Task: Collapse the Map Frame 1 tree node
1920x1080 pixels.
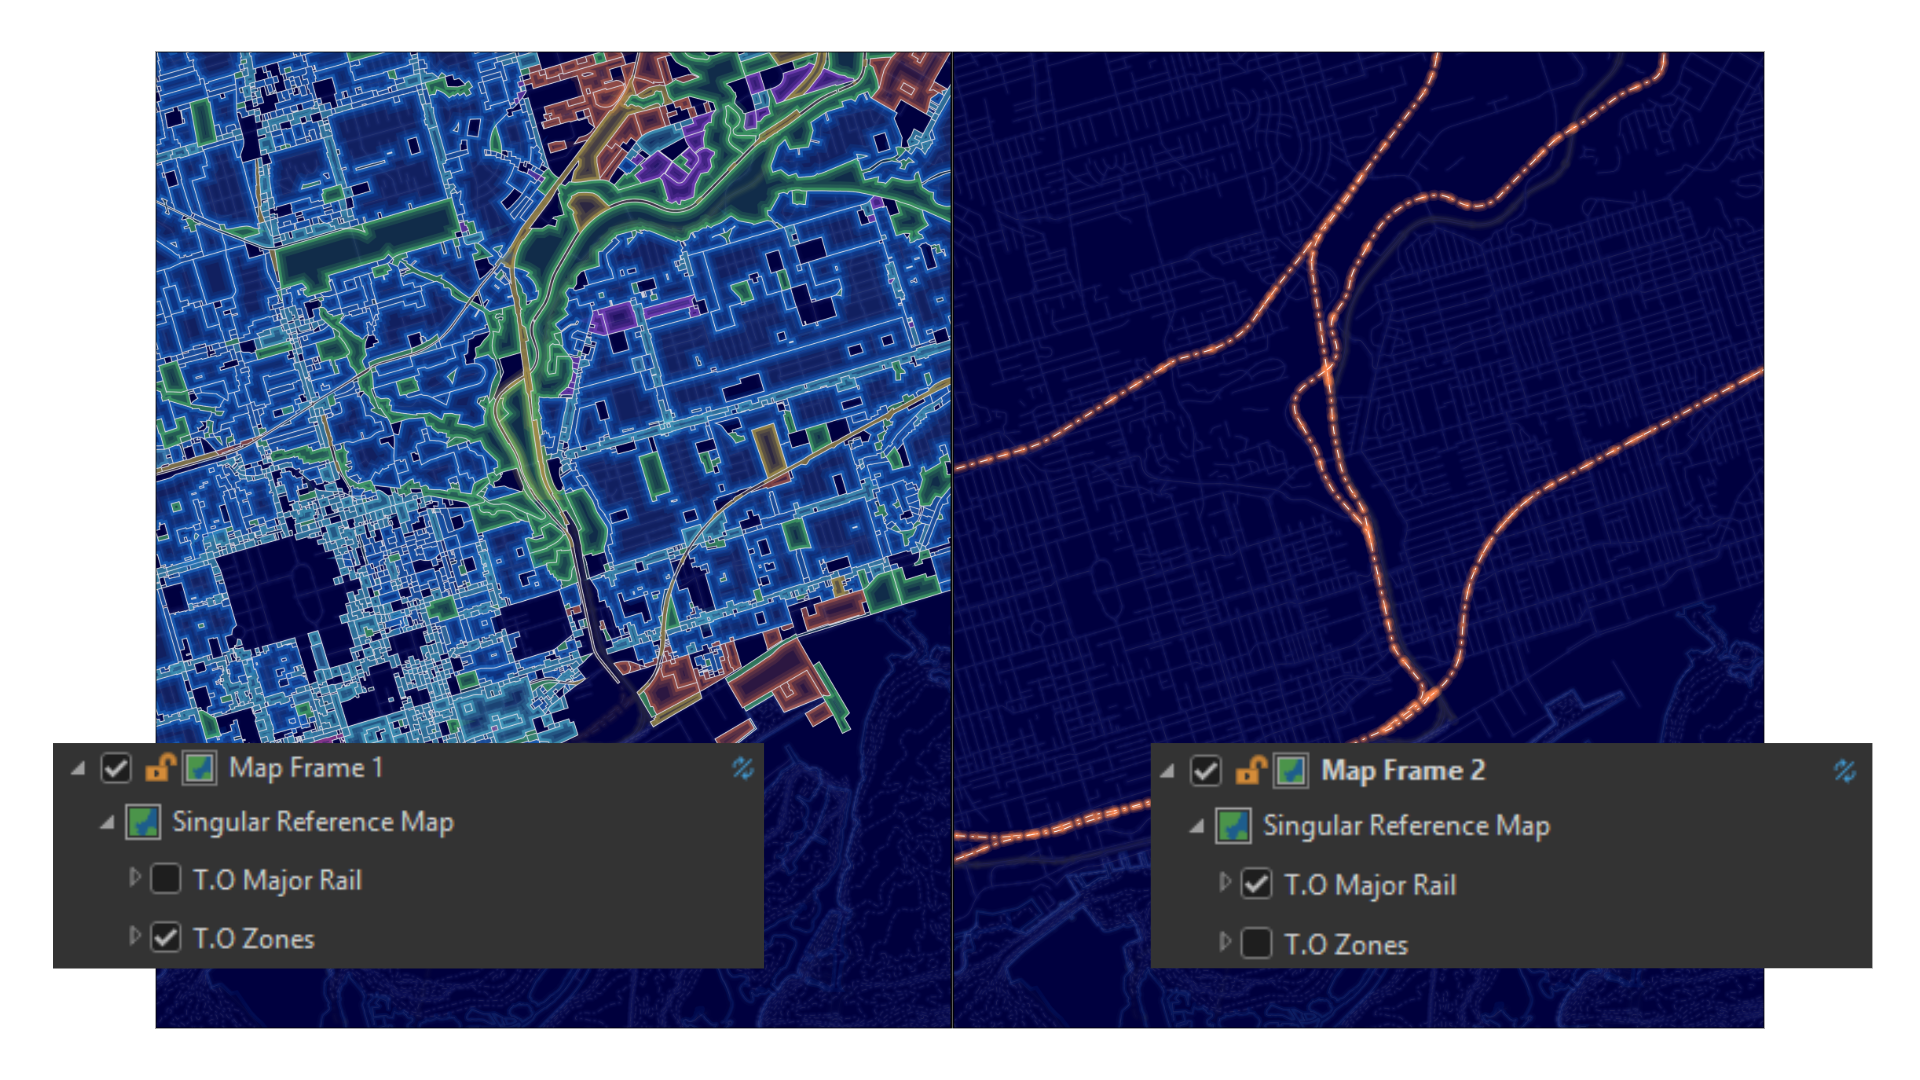Action: (x=78, y=769)
